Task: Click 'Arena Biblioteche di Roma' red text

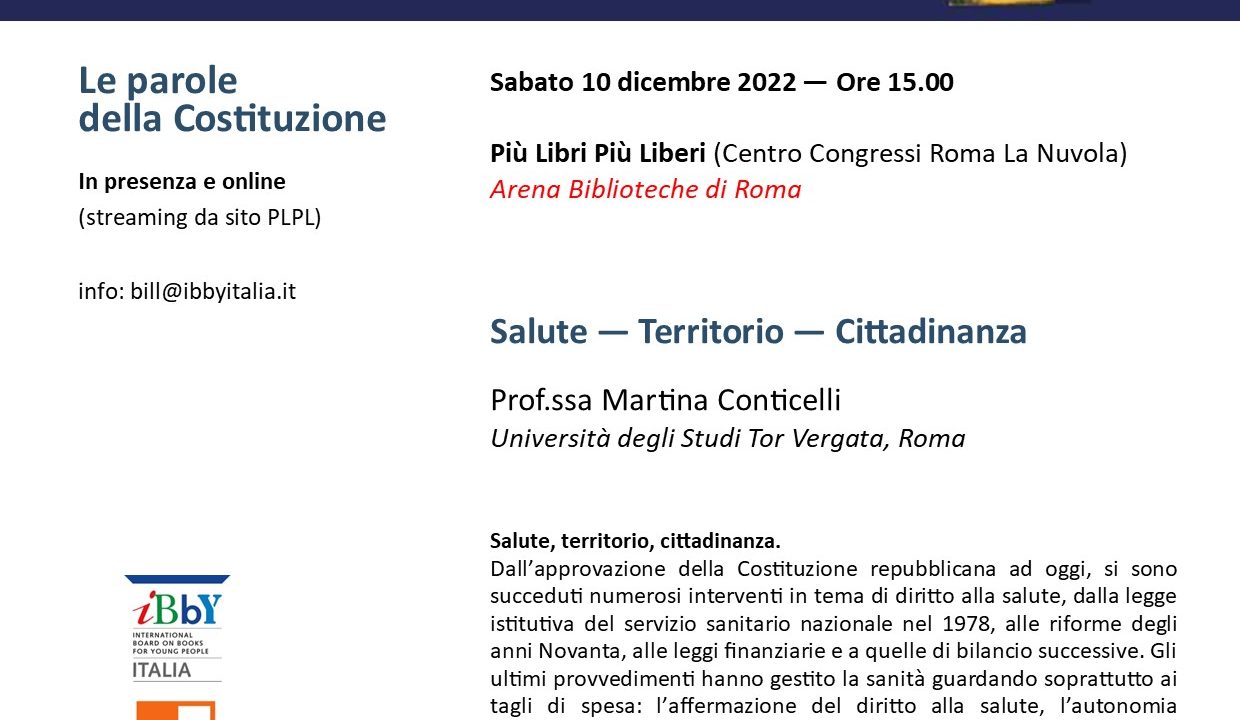Action: tap(645, 190)
